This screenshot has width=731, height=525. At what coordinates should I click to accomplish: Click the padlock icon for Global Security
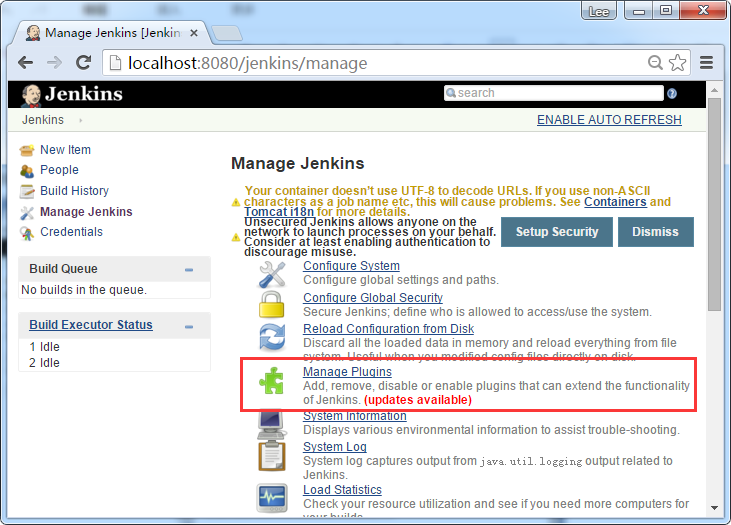(x=272, y=304)
